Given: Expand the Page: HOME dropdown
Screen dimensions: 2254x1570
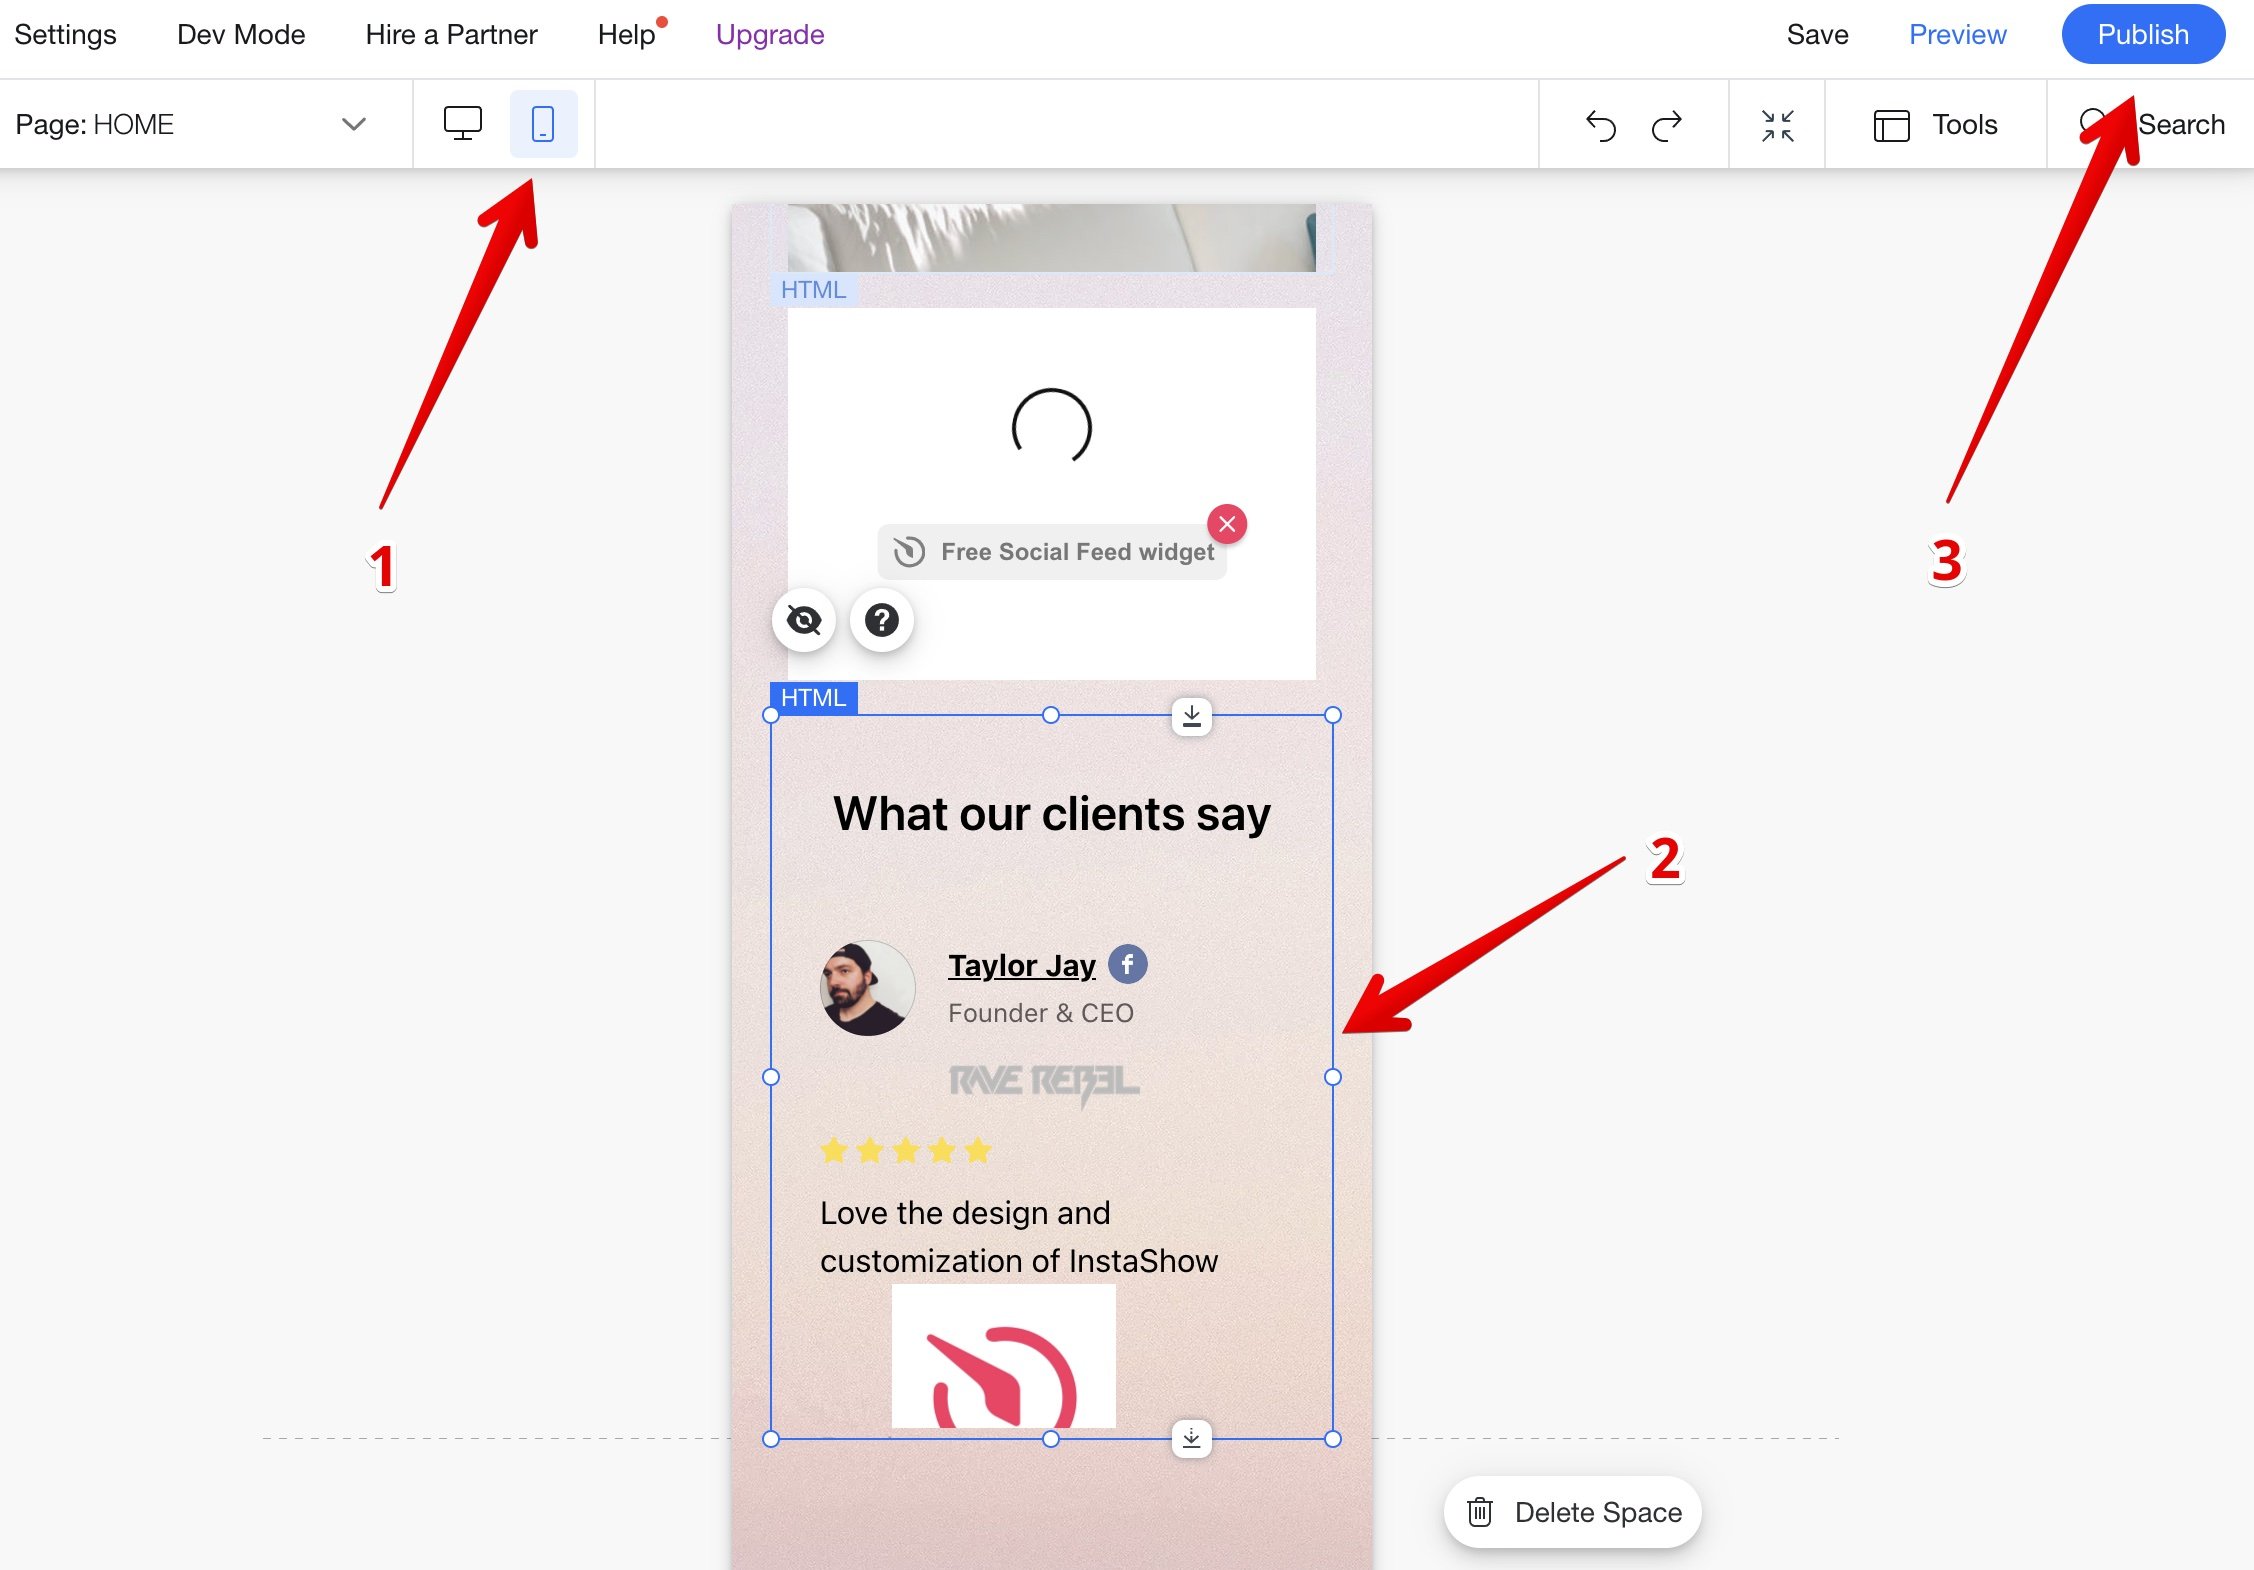Looking at the screenshot, I should (x=205, y=125).
